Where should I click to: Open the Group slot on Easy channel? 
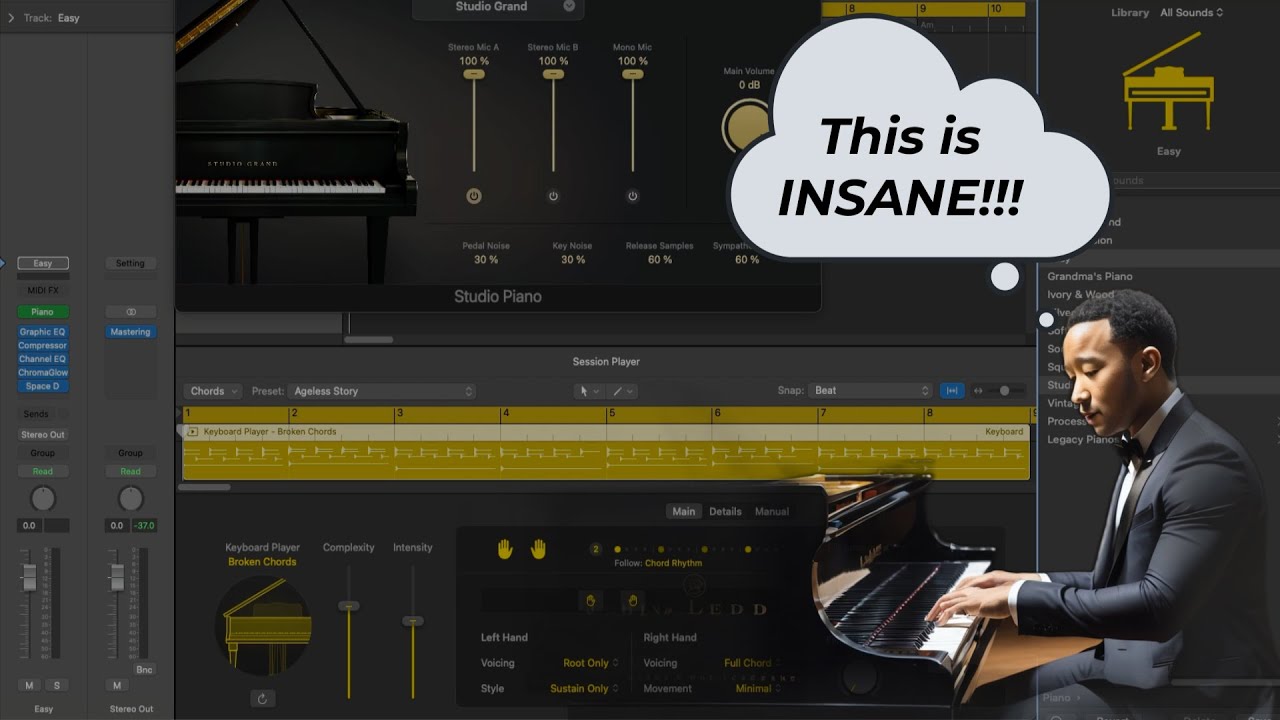tap(43, 453)
